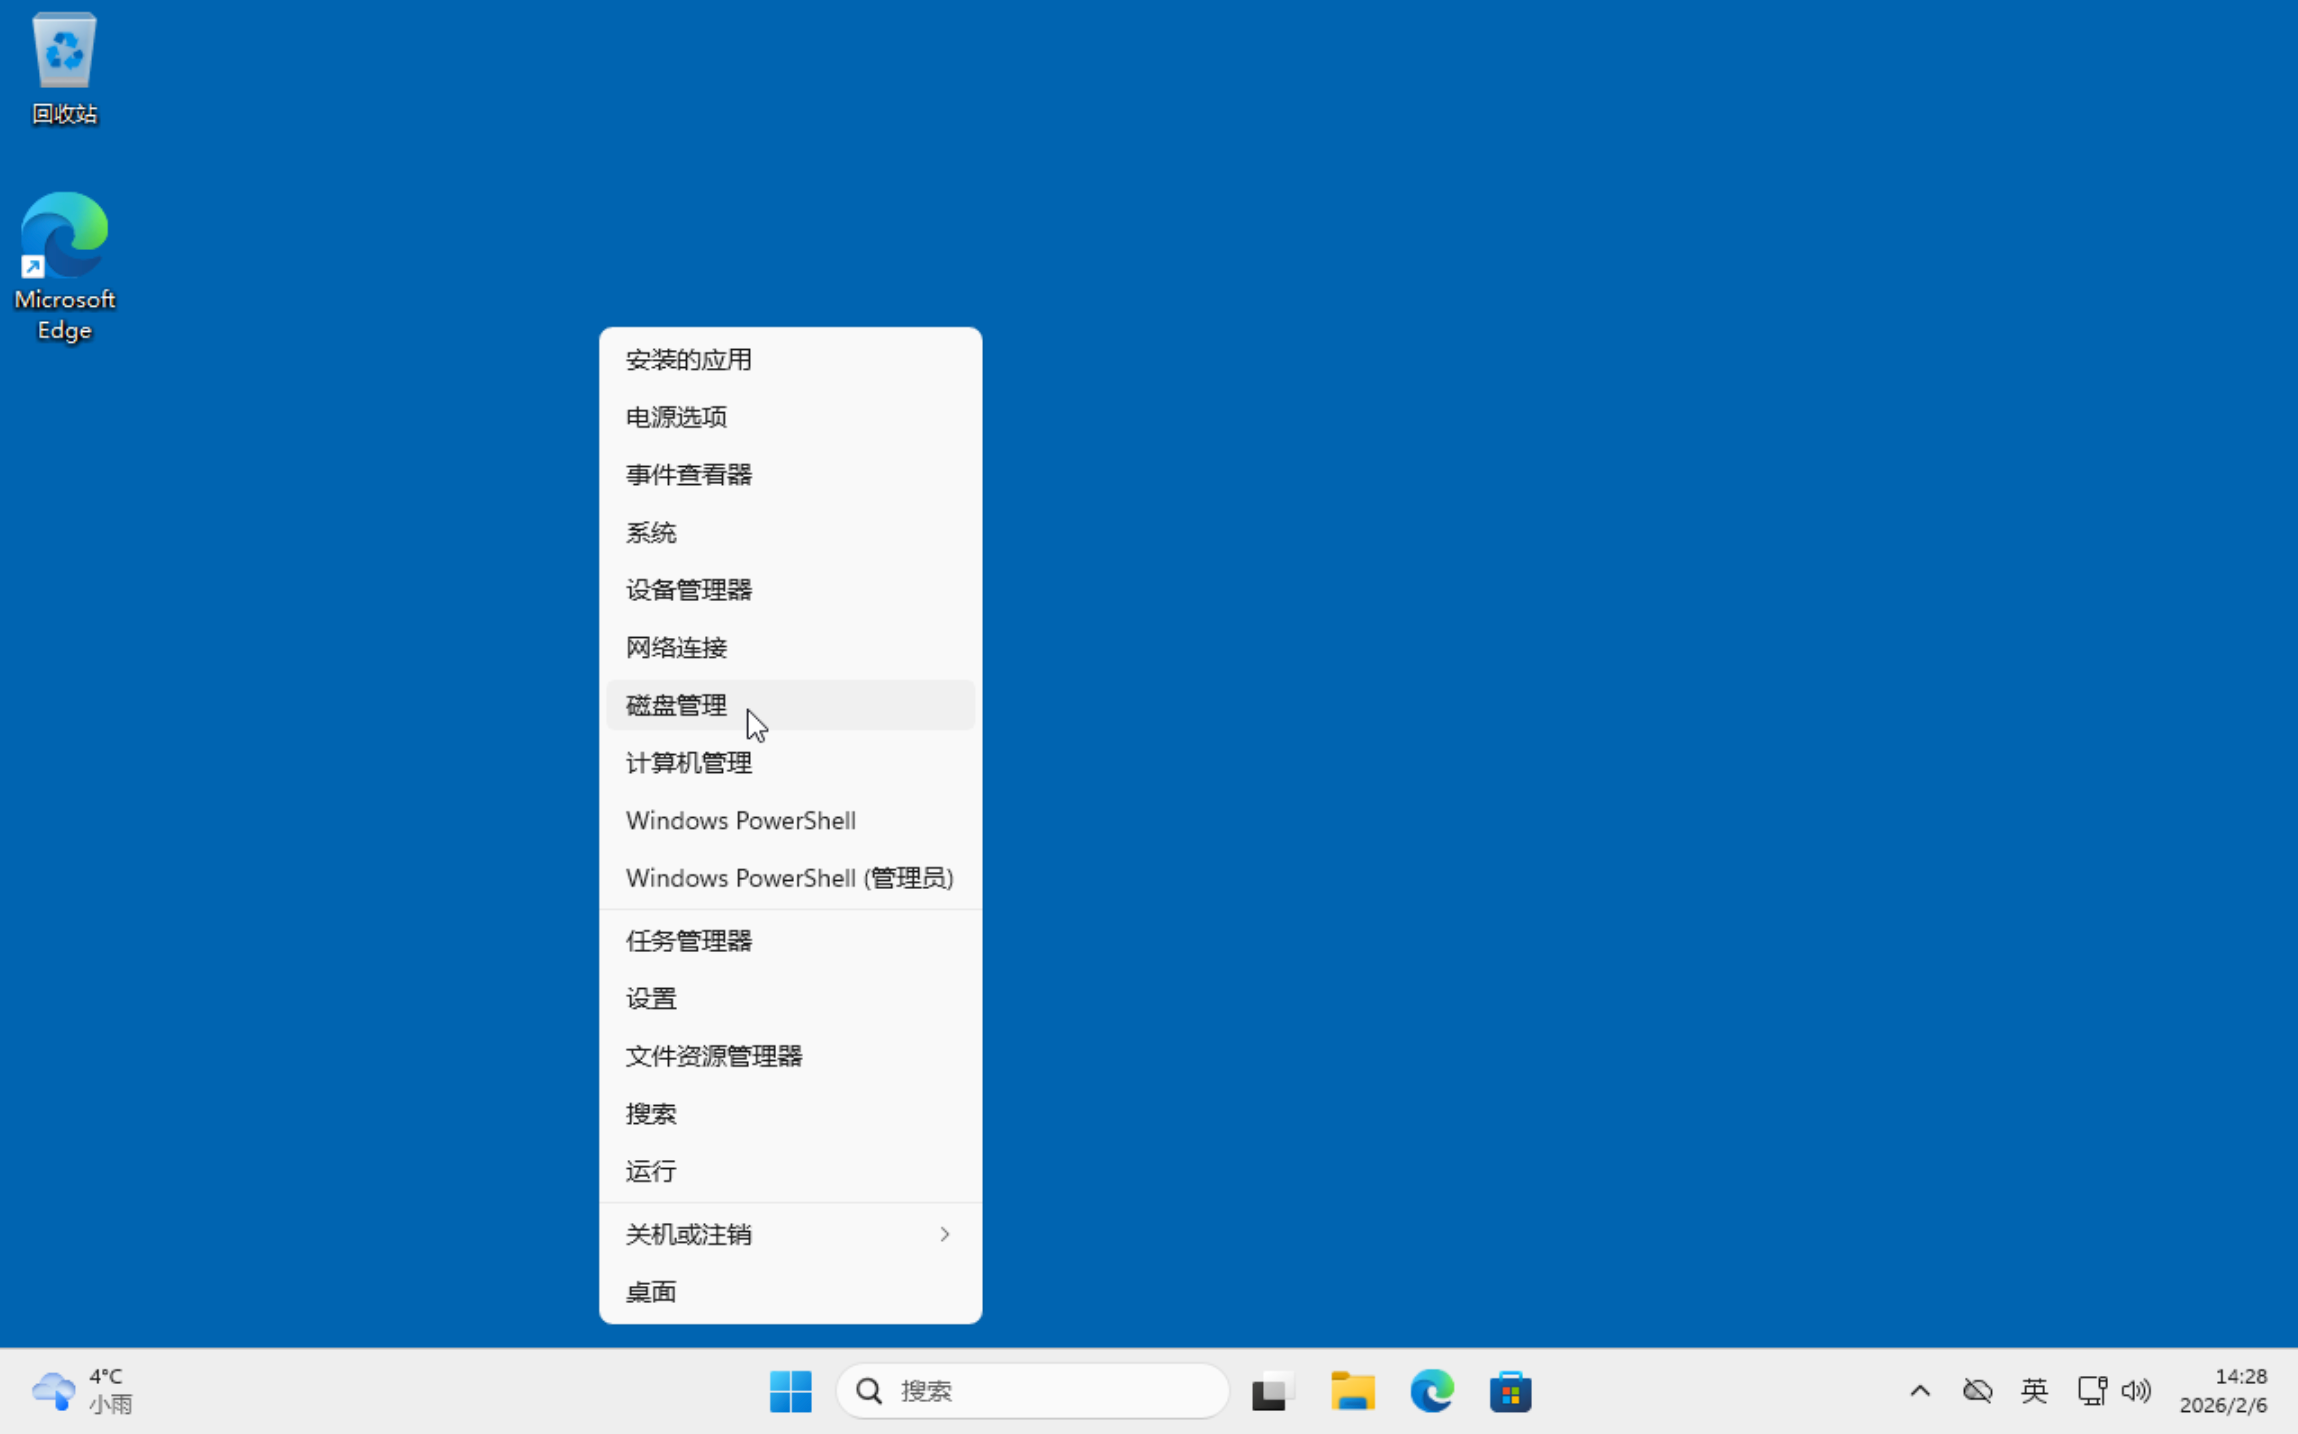Click the network status tray icon
Viewport: 2298px width, 1434px height.
(x=2092, y=1390)
